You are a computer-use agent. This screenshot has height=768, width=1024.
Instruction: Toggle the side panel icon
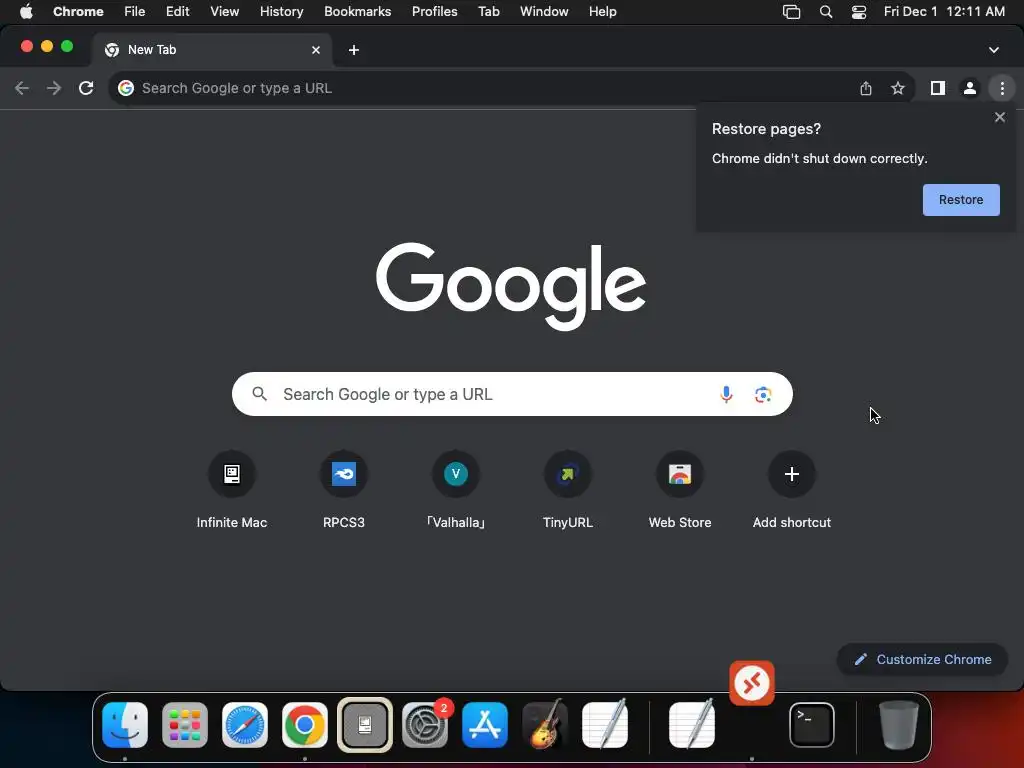(938, 88)
